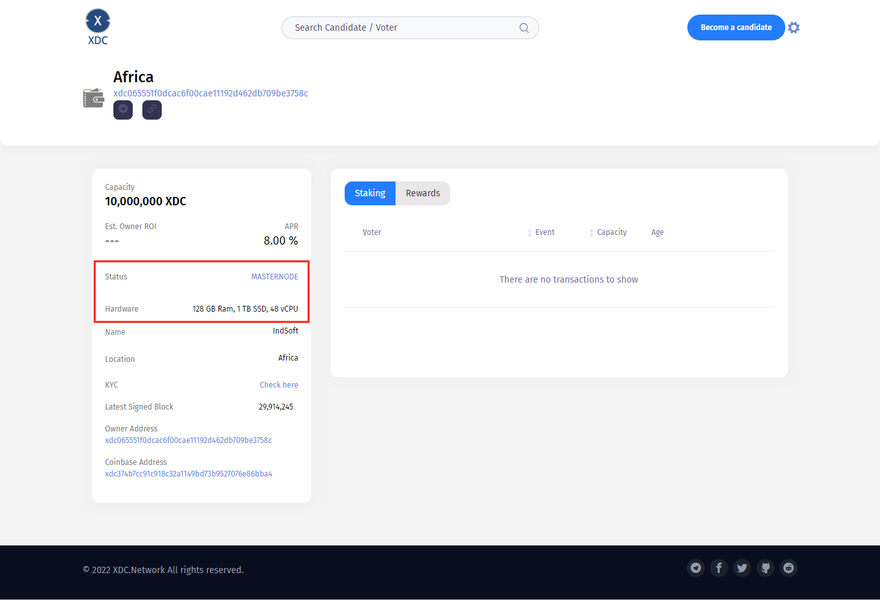Switch to the Rewards tab

(x=422, y=193)
